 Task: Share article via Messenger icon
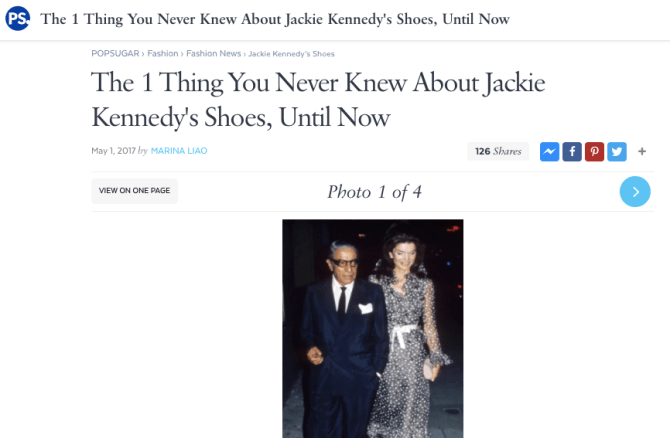[x=550, y=152]
